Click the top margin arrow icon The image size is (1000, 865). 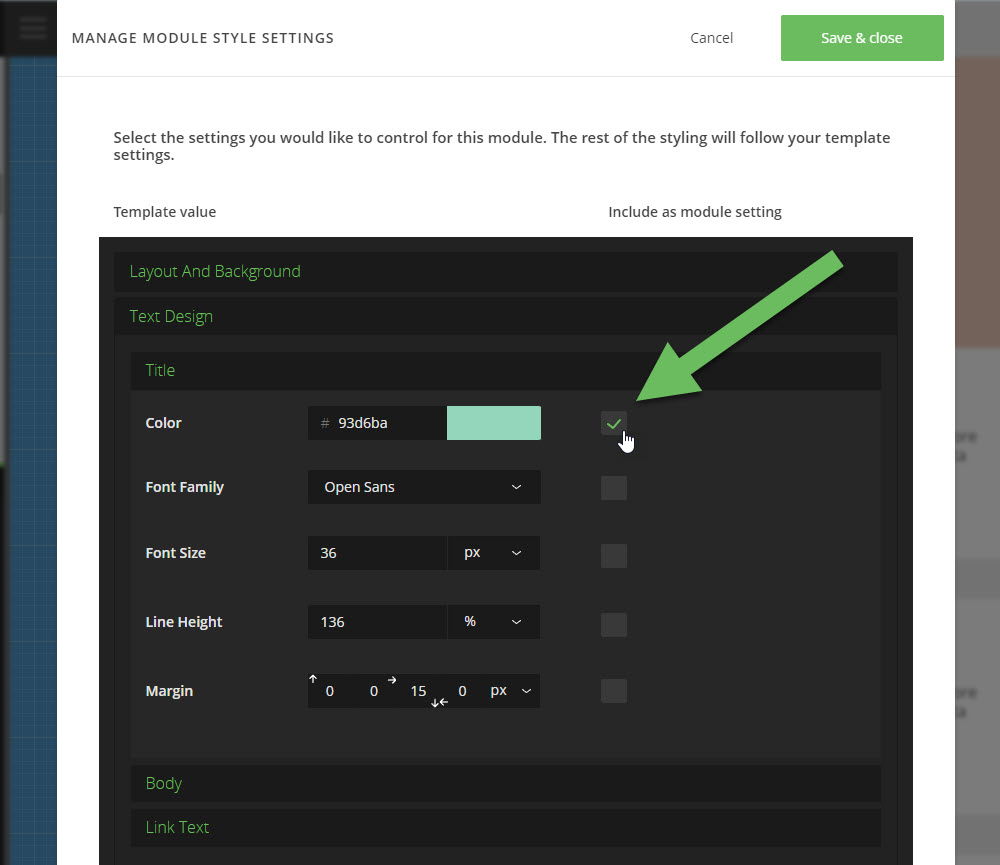coord(312,677)
